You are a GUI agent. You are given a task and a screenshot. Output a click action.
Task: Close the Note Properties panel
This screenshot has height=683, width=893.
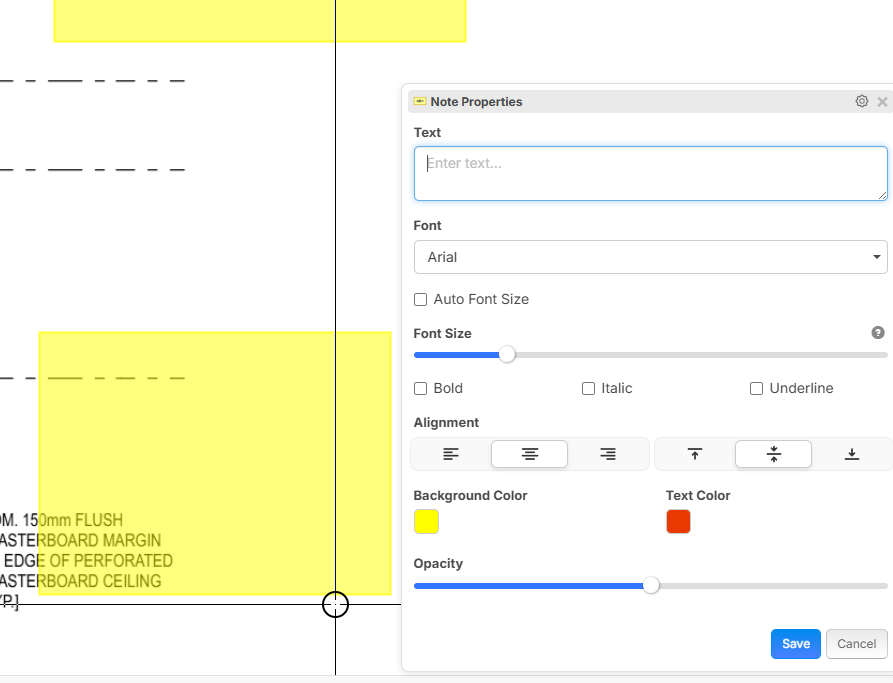882,102
